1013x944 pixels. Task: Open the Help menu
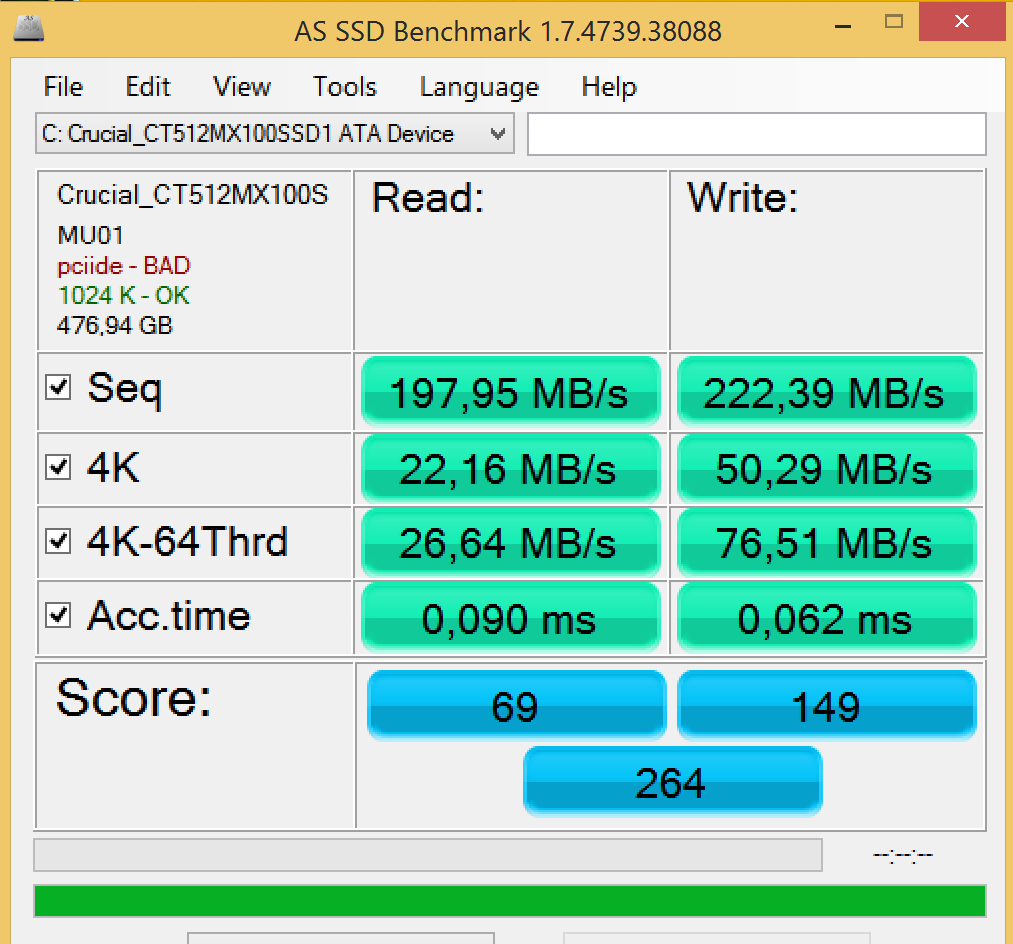[609, 87]
